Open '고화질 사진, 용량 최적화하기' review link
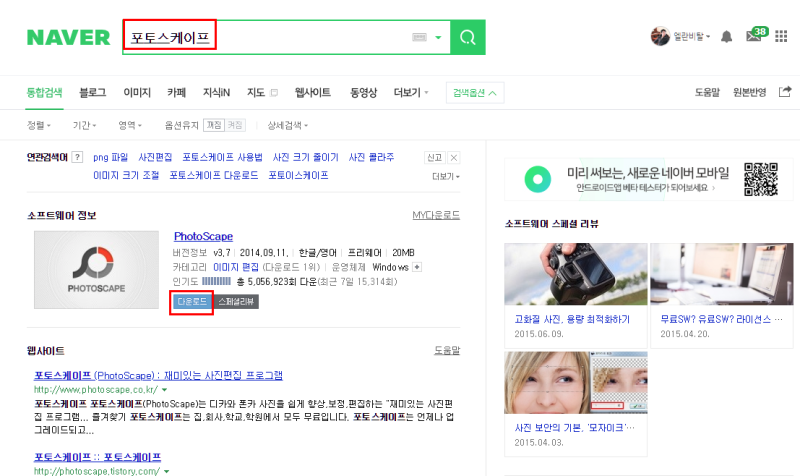The height and width of the screenshot is (476, 800). click(572, 319)
